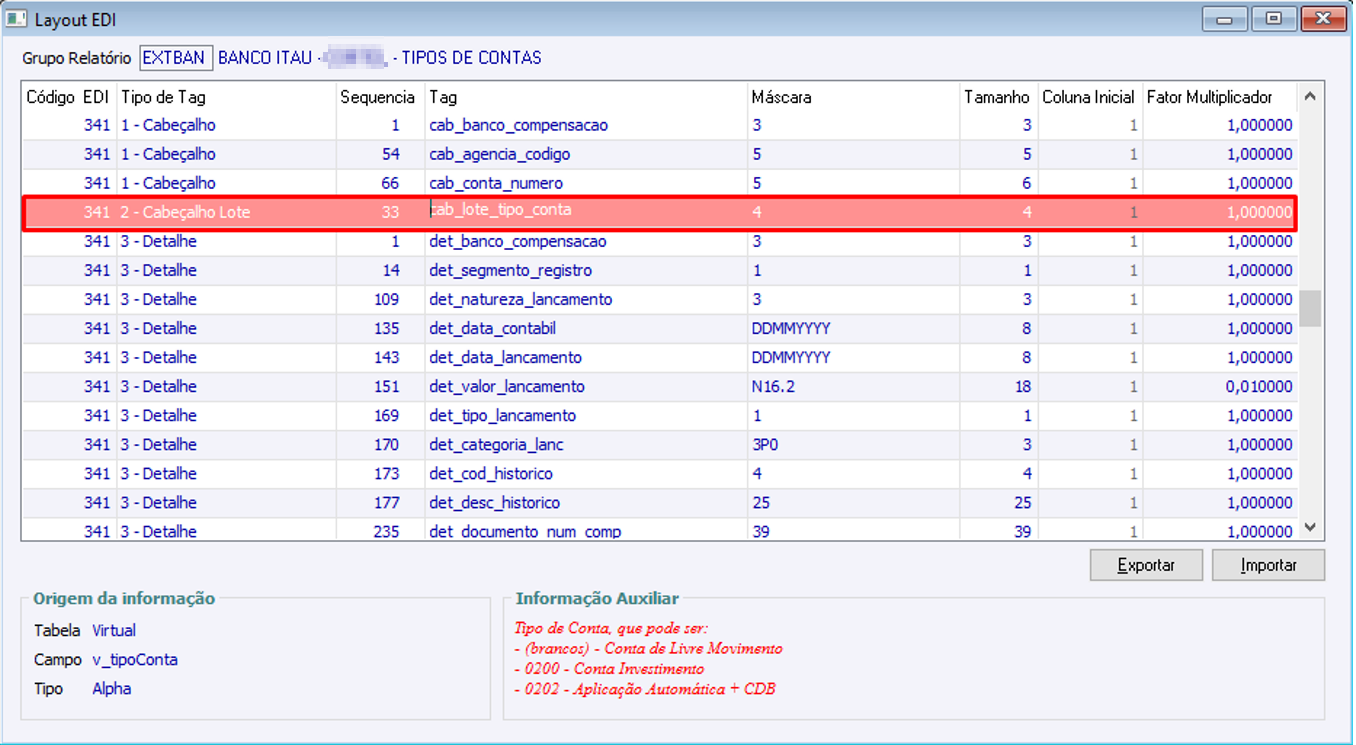Click the '2 - Cabeçalho Lote' tag type cell
Viewport: 1356px width, 745px height.
click(225, 212)
